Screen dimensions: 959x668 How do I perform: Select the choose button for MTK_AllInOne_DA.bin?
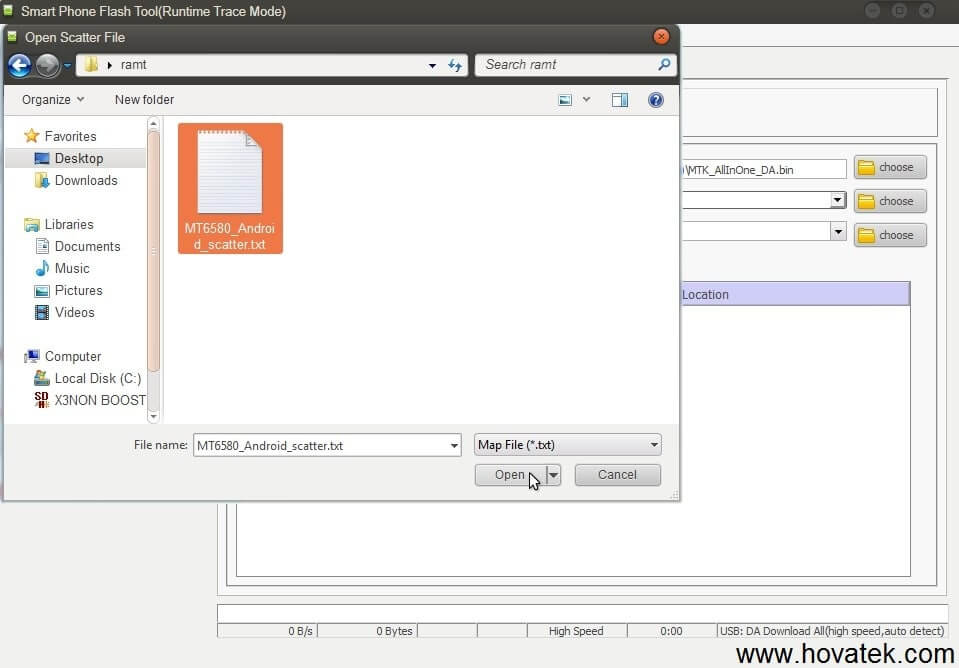pyautogui.click(x=888, y=167)
